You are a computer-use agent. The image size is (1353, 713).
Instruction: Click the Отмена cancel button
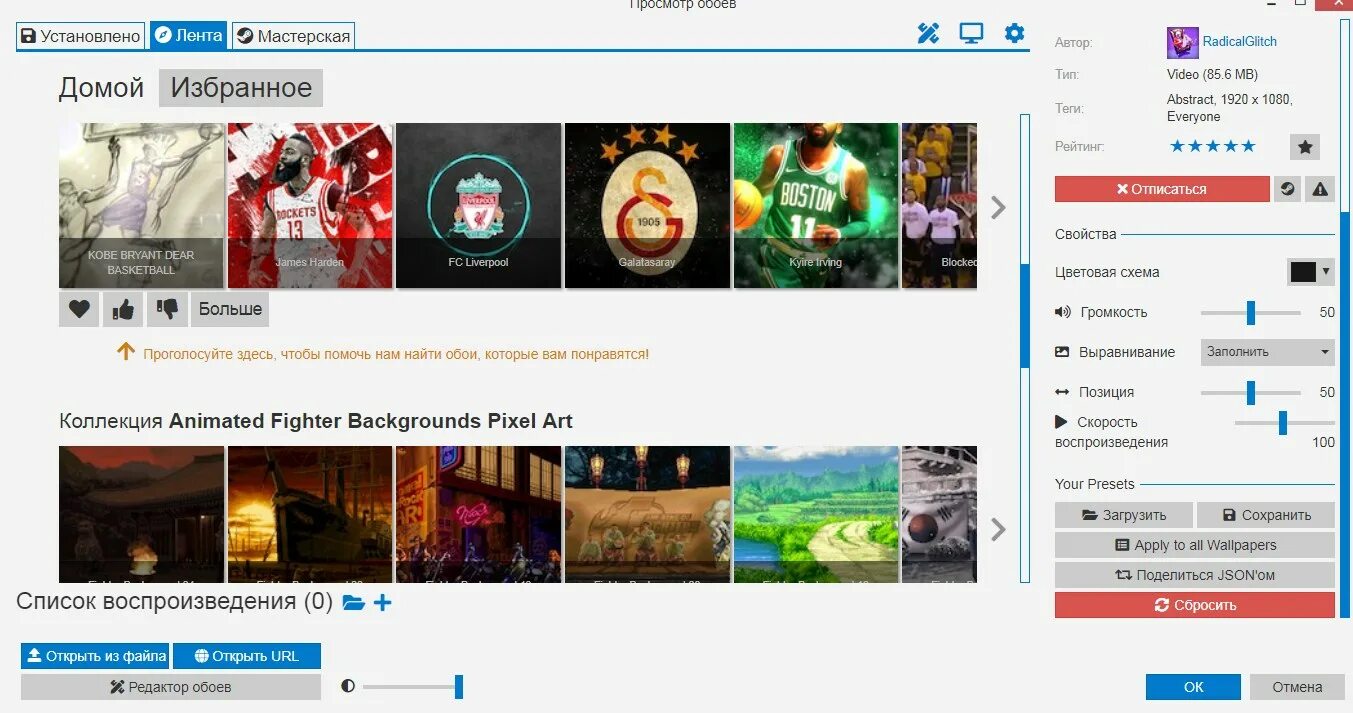(1297, 687)
